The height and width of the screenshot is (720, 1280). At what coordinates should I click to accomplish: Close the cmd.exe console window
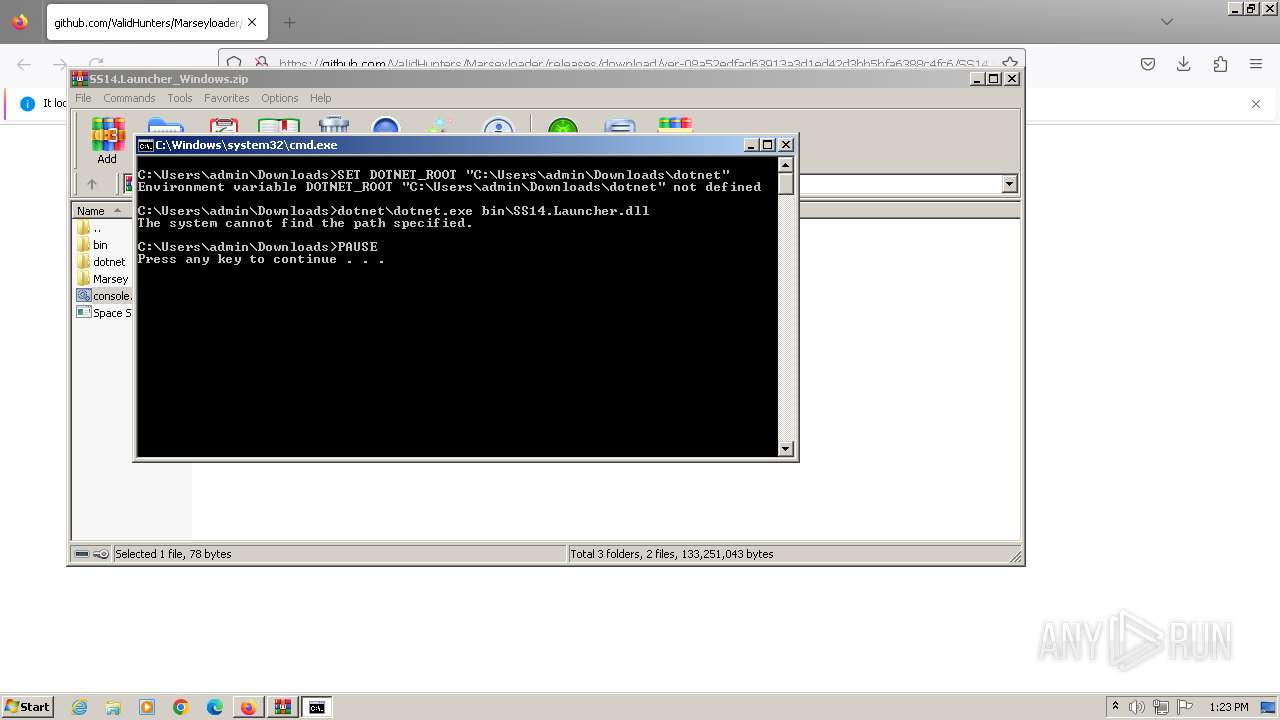click(x=786, y=145)
